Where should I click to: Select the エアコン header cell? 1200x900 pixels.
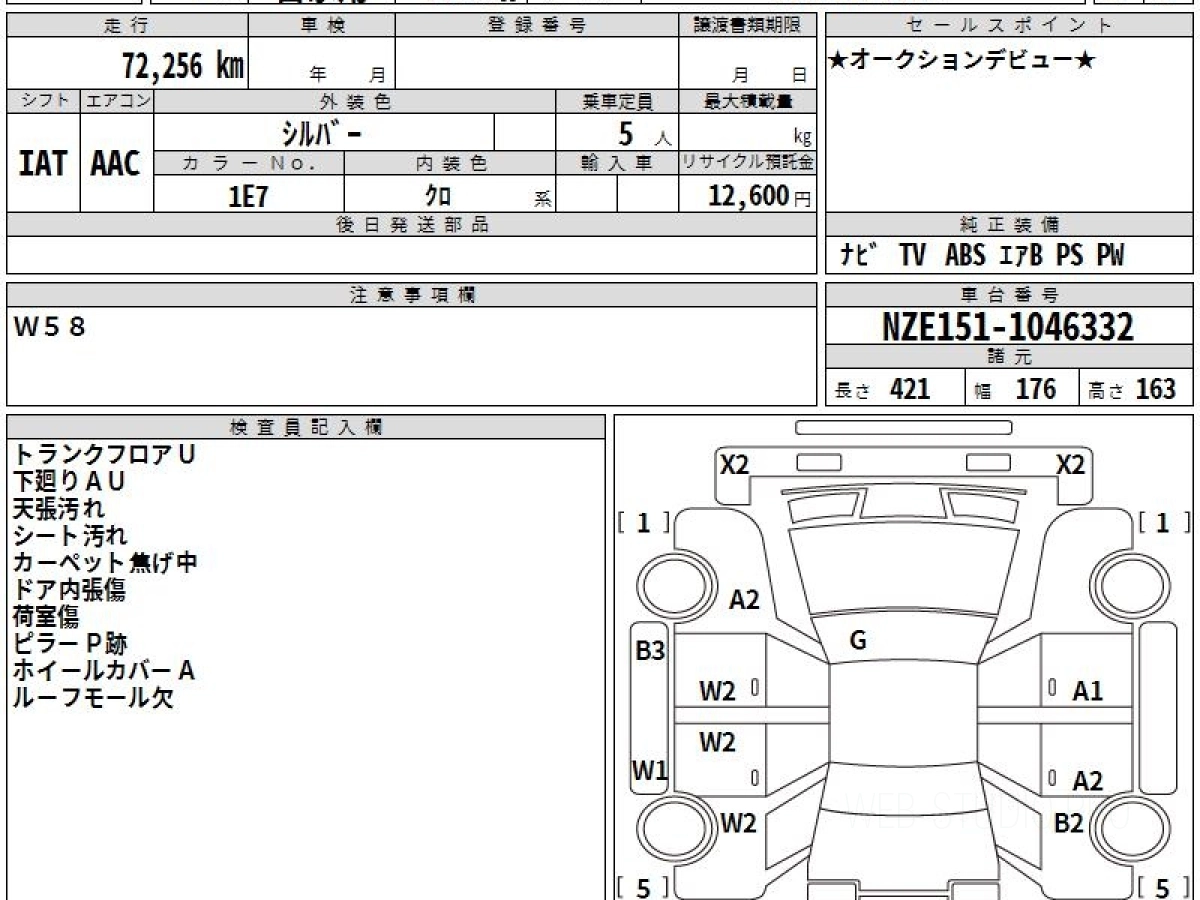click(x=117, y=101)
